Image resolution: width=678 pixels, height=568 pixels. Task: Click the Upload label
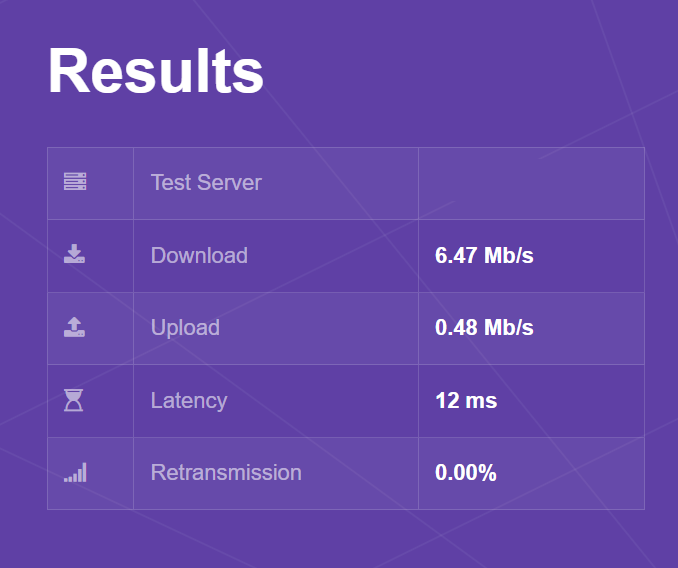pyautogui.click(x=185, y=328)
